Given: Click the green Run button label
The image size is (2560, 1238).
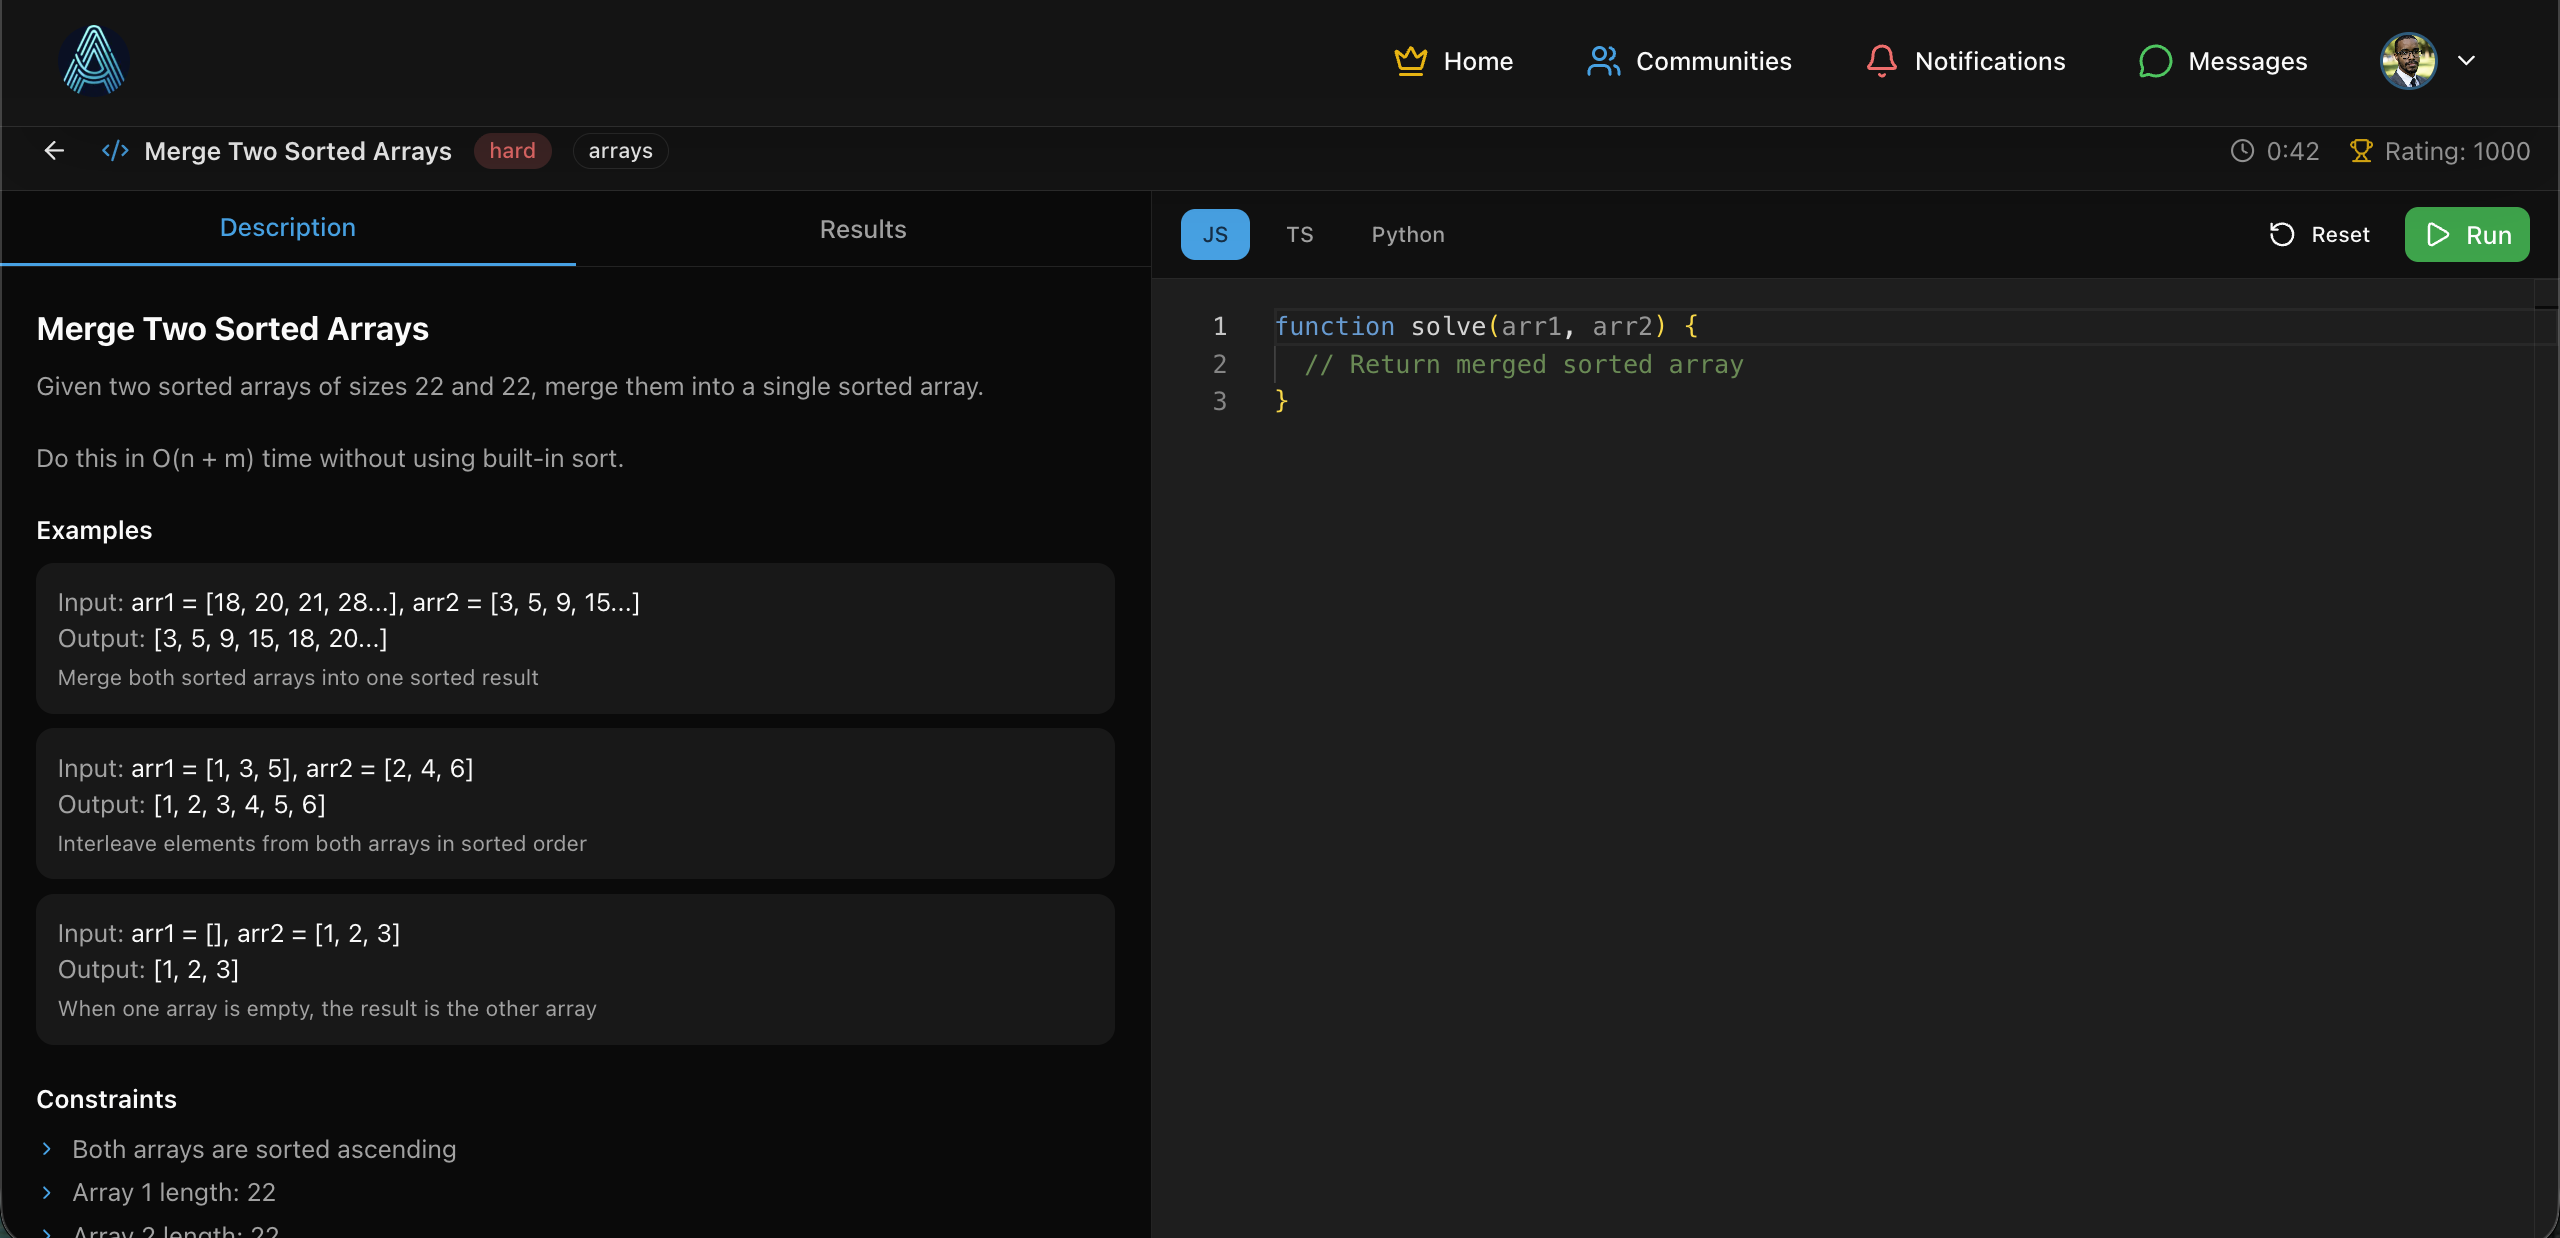Looking at the screenshot, I should tap(2489, 235).
